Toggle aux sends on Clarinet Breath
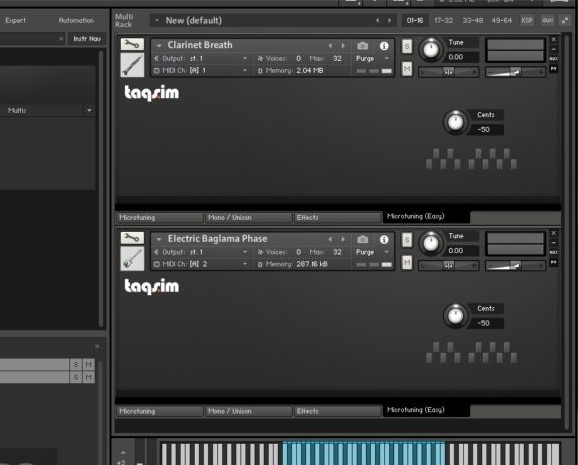Screen dimensions: 578x465 (x=553, y=59)
